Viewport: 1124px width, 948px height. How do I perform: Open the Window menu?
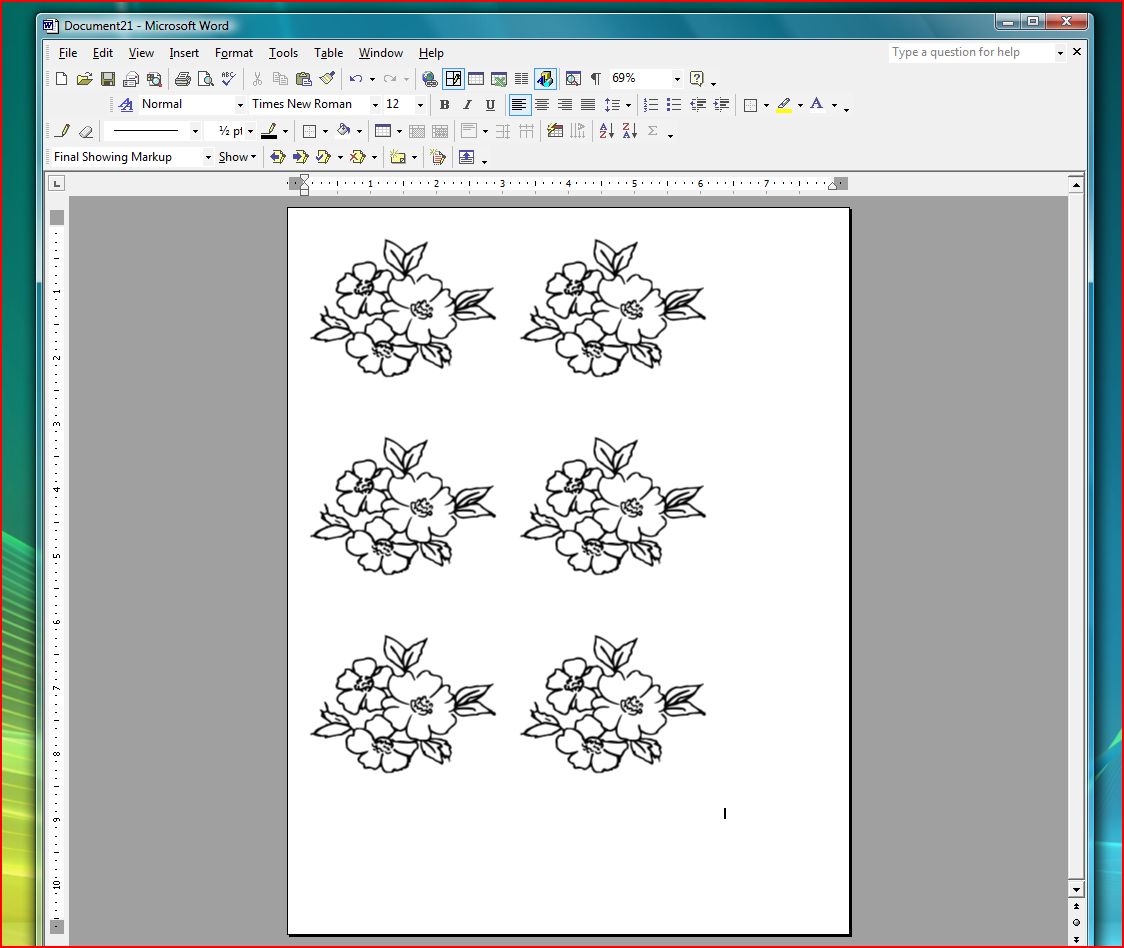click(381, 53)
